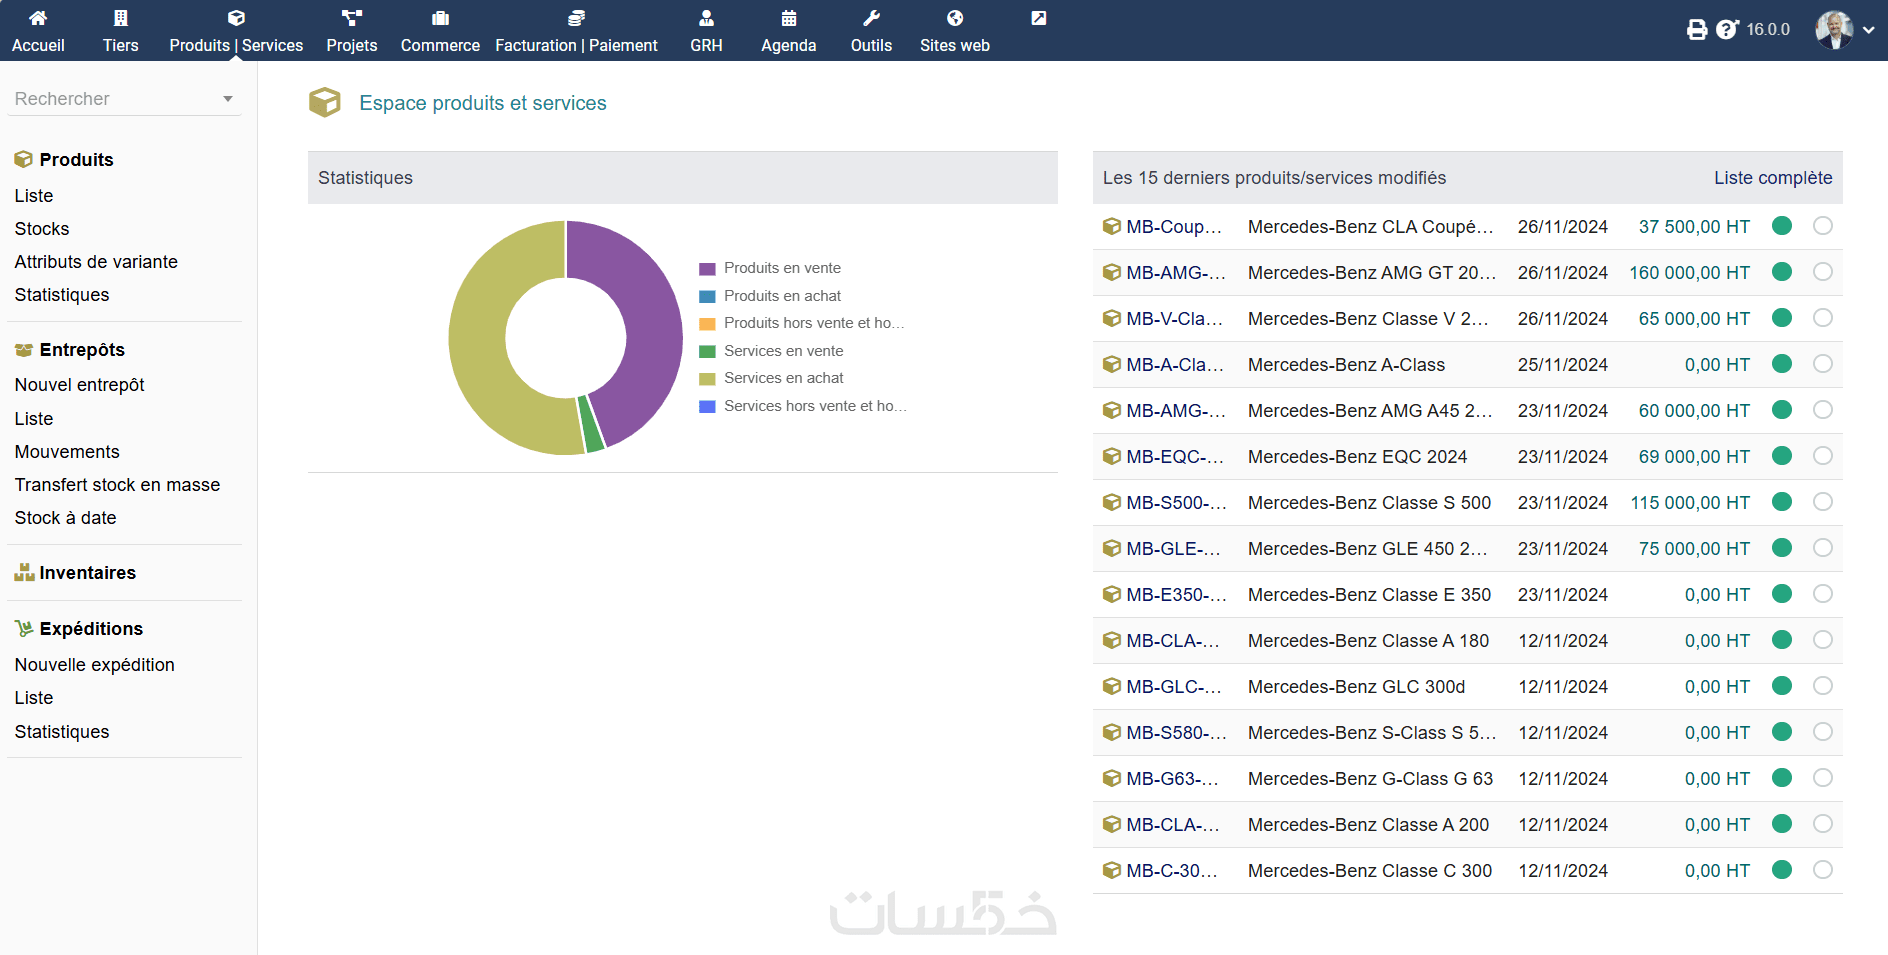Open the MB-G63-… product reference
Image resolution: width=1888 pixels, height=955 pixels.
click(1173, 779)
